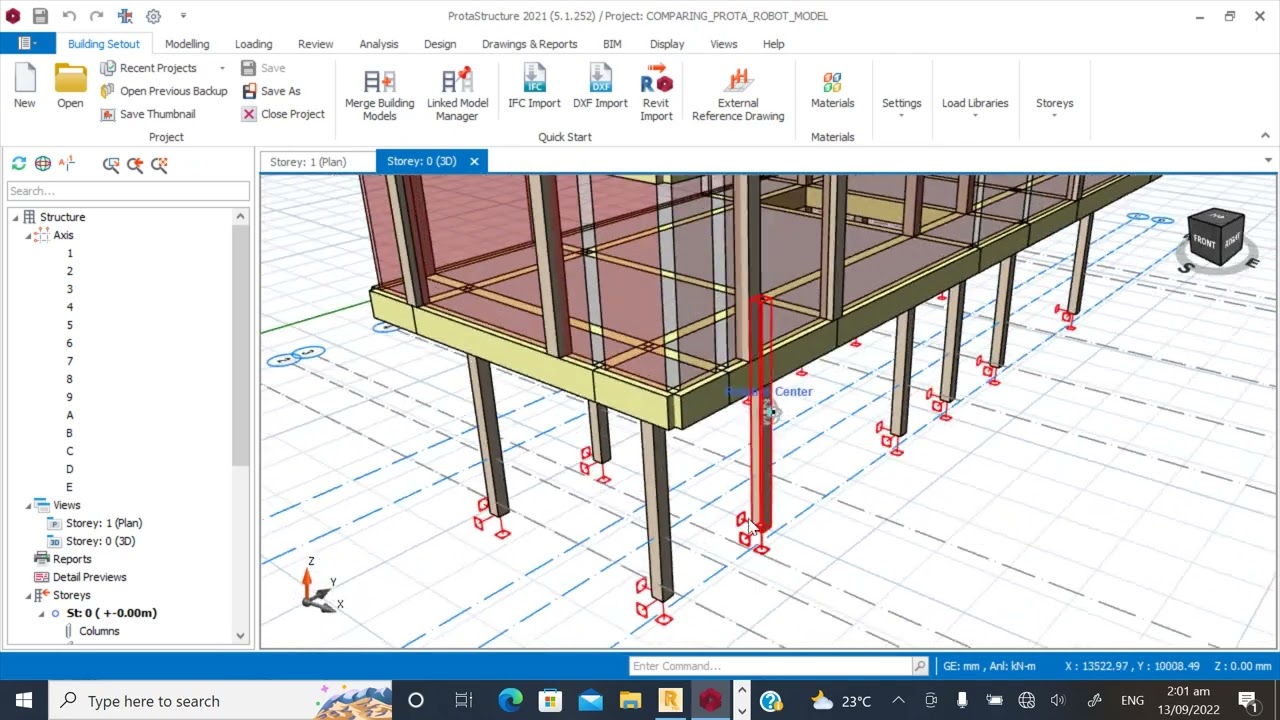The width and height of the screenshot is (1280, 720).
Task: Close the Storey: 0 (3D) tab
Action: tap(474, 161)
